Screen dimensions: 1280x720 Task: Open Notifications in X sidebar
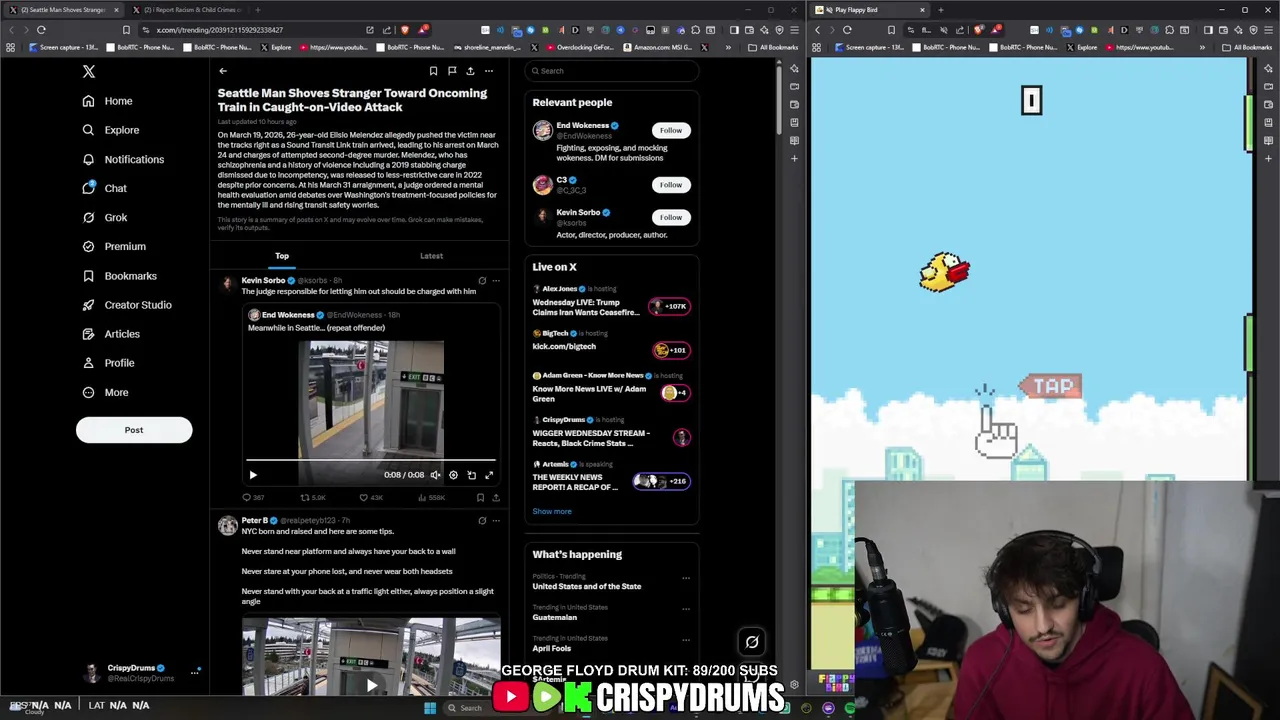tap(122, 159)
